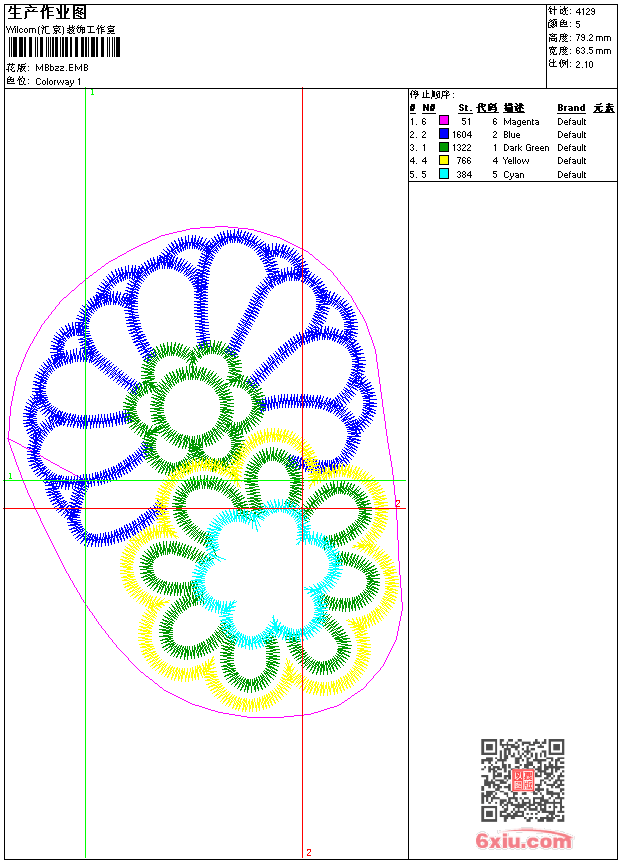Select the Blue color swatch
Screen dimensions: 620x860
(444, 134)
